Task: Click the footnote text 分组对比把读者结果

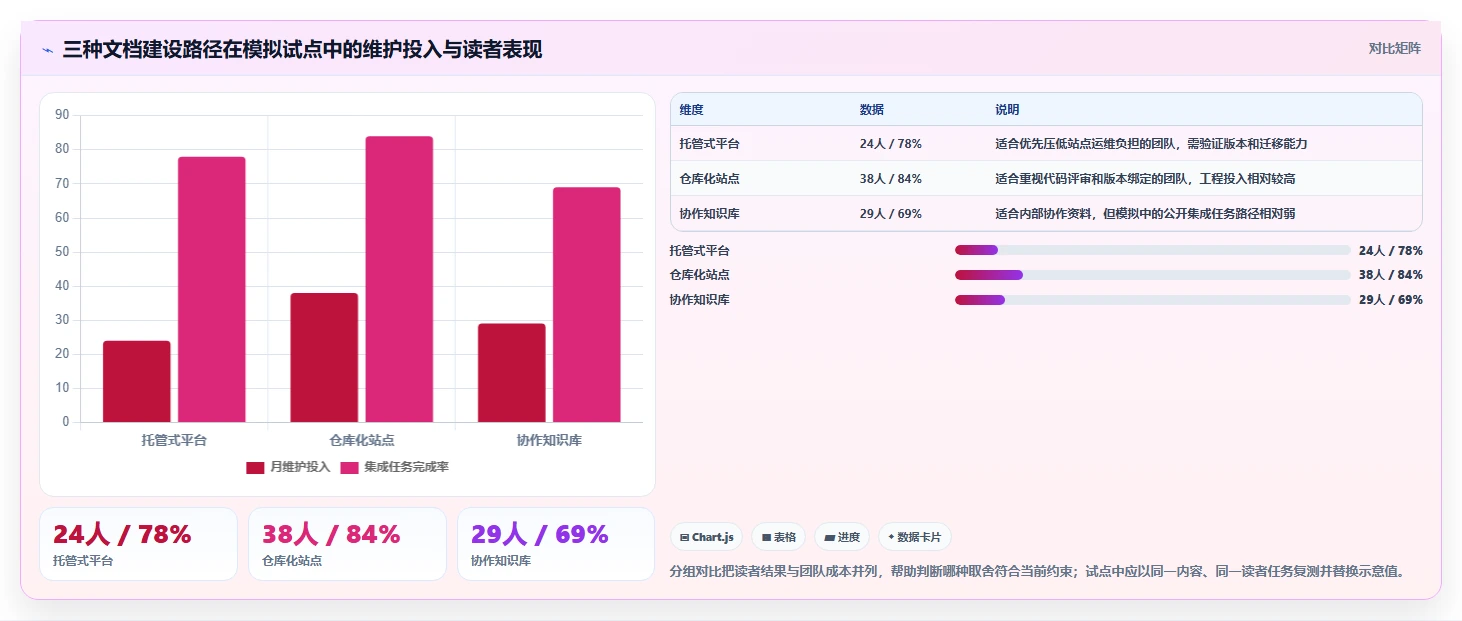Action: click(1037, 572)
